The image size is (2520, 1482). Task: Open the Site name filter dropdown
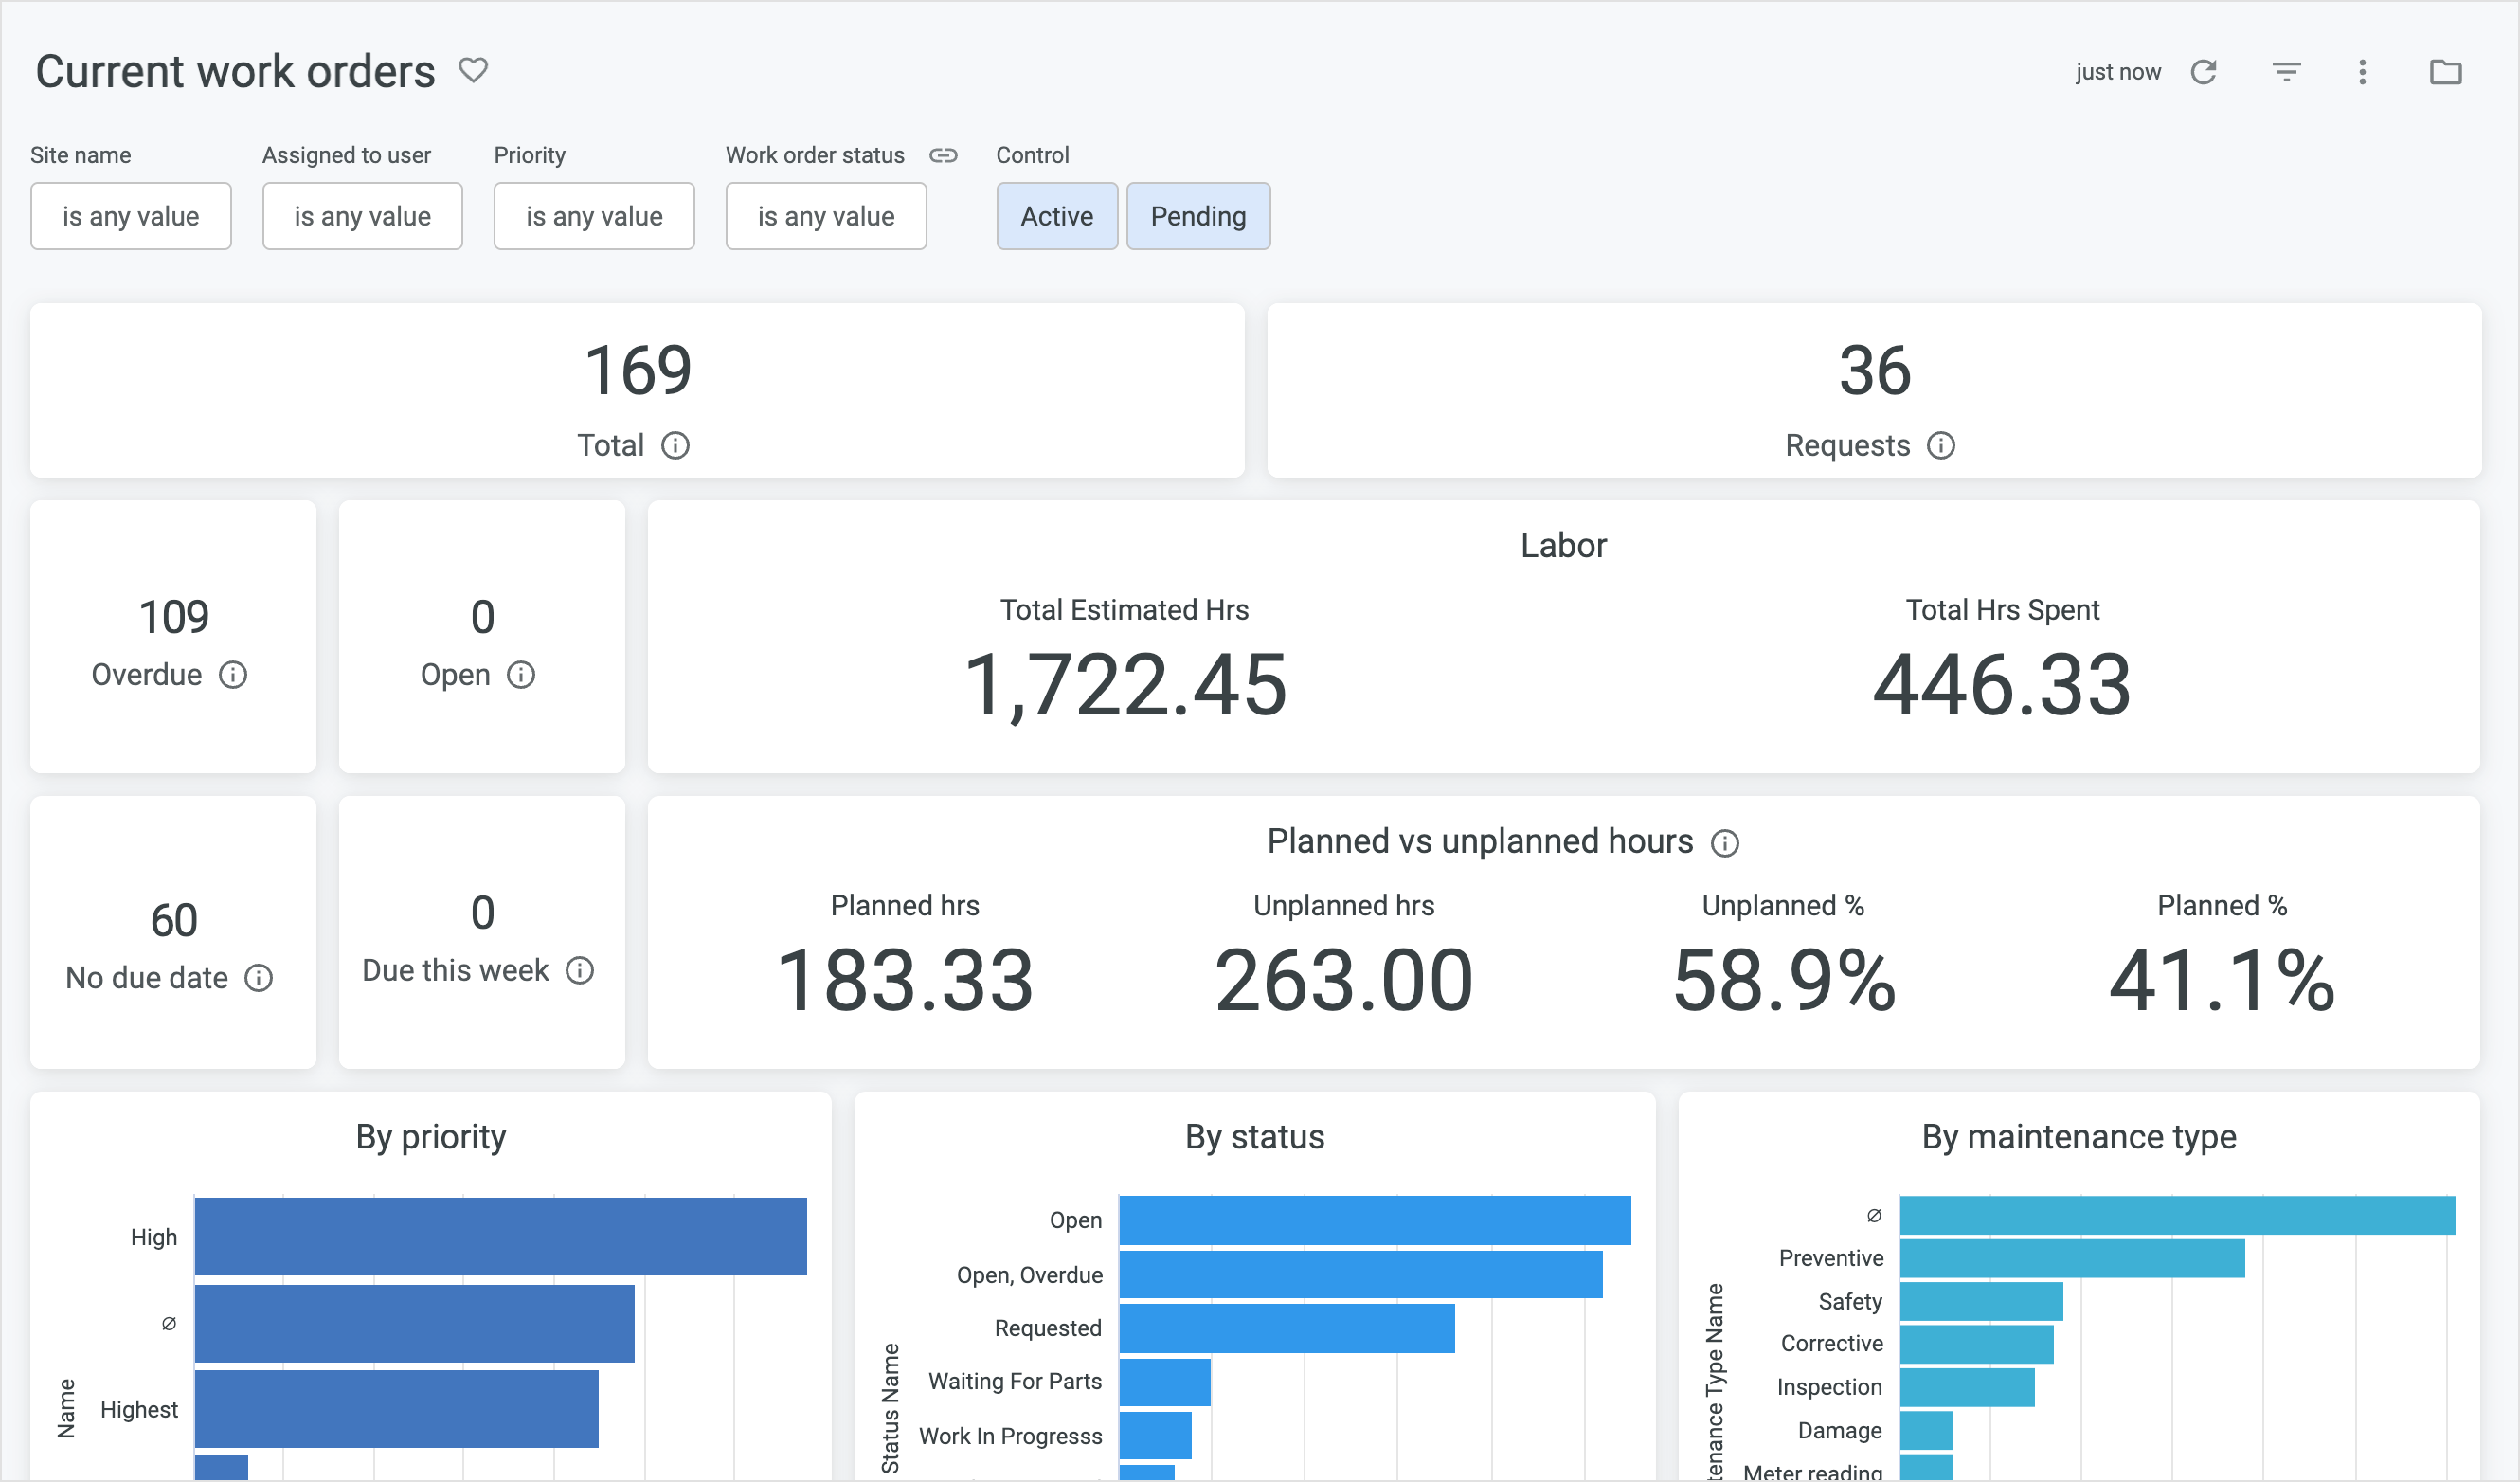coord(131,216)
